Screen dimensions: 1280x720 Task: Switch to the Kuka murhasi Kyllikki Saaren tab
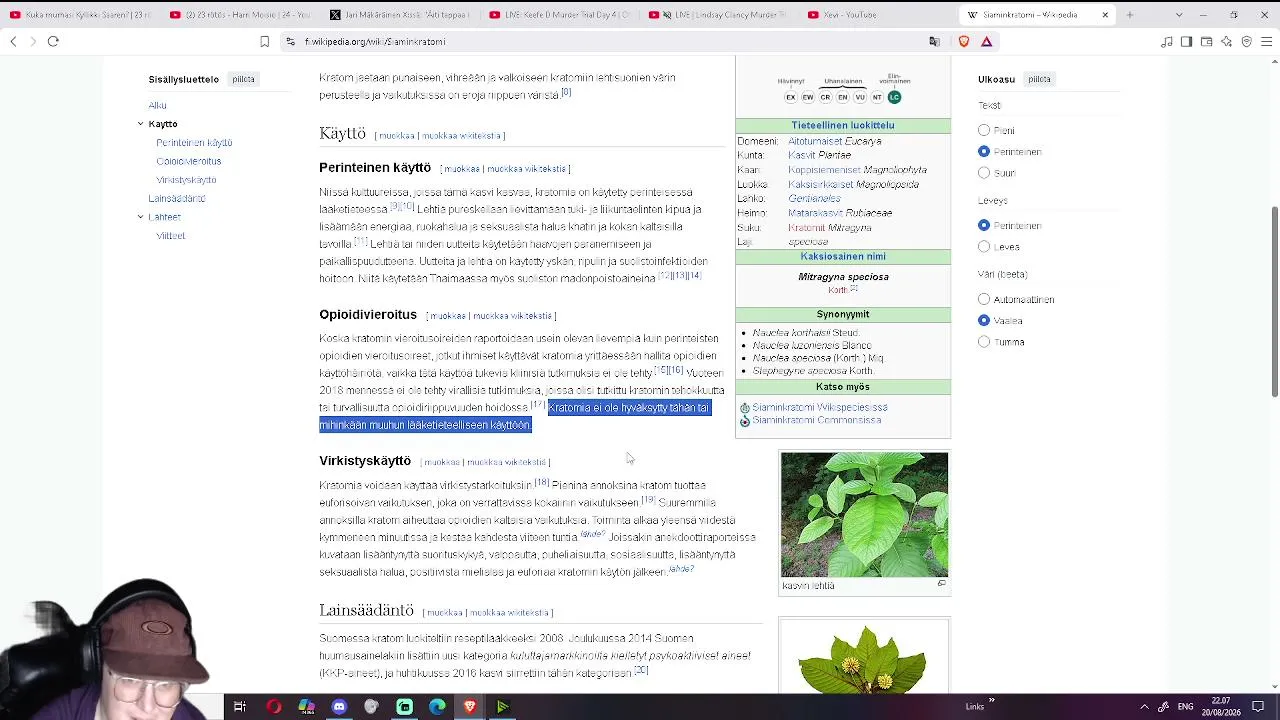pyautogui.click(x=79, y=15)
